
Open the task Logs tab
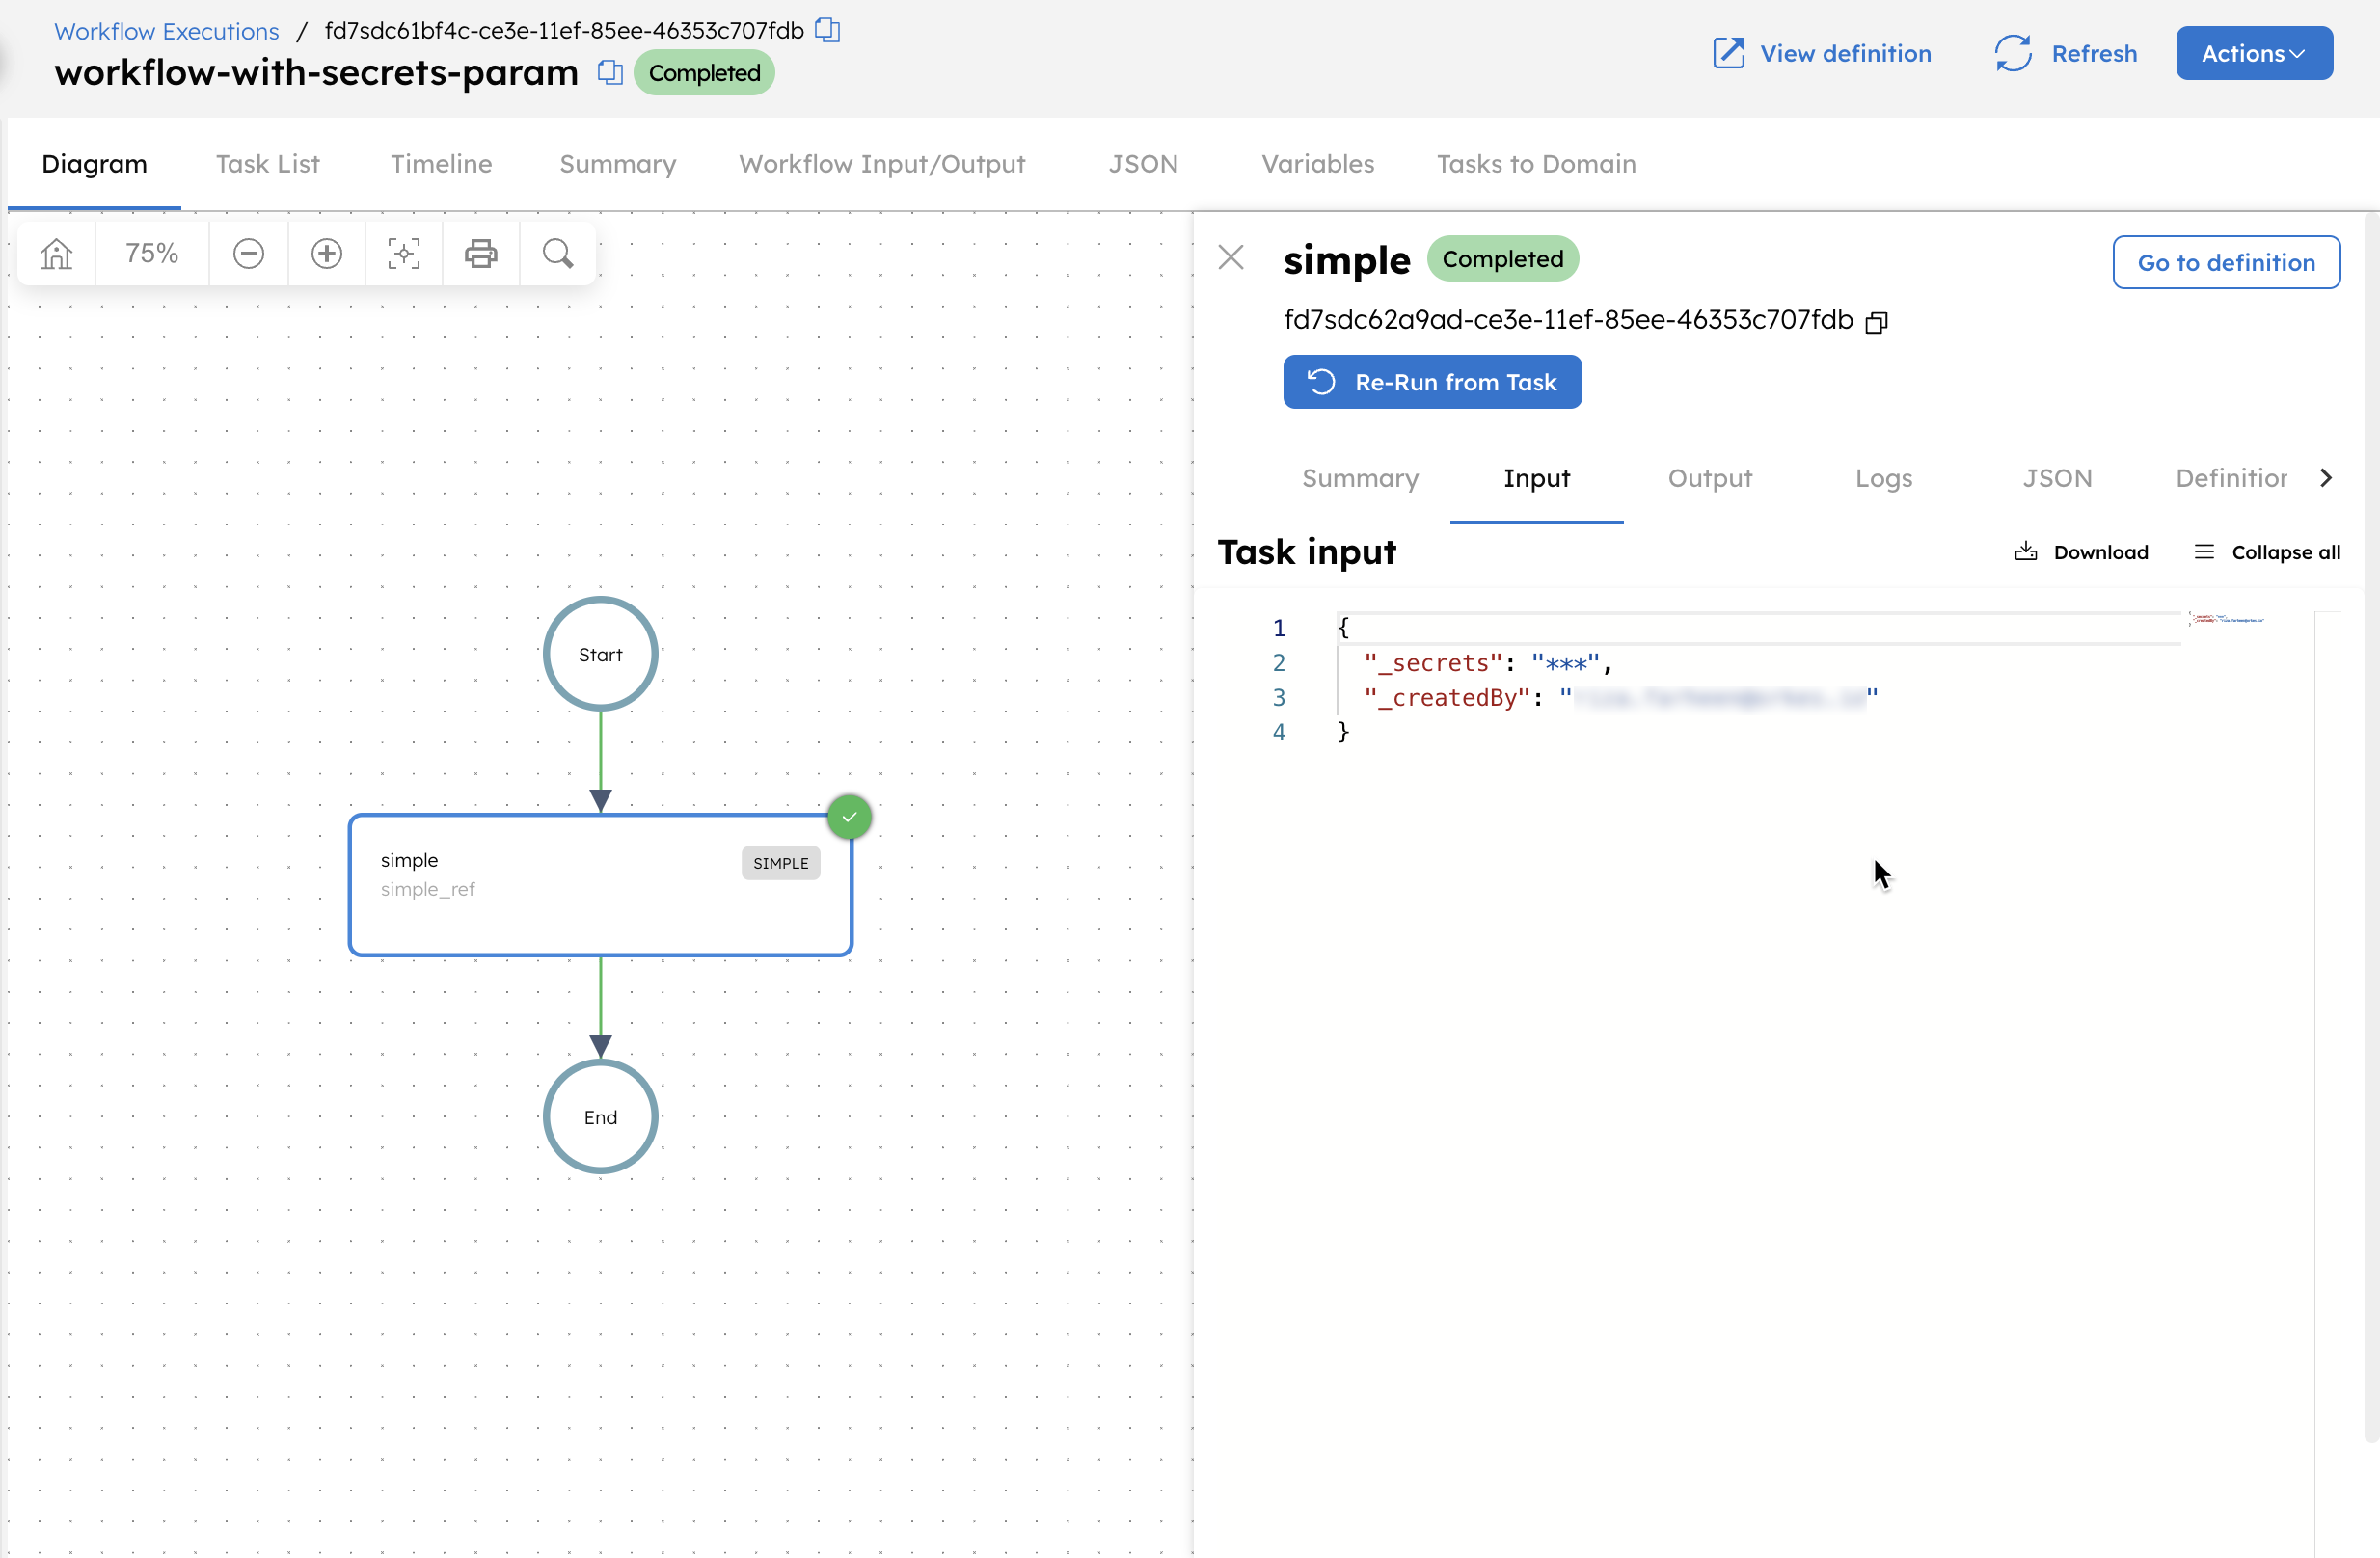[x=1883, y=478]
